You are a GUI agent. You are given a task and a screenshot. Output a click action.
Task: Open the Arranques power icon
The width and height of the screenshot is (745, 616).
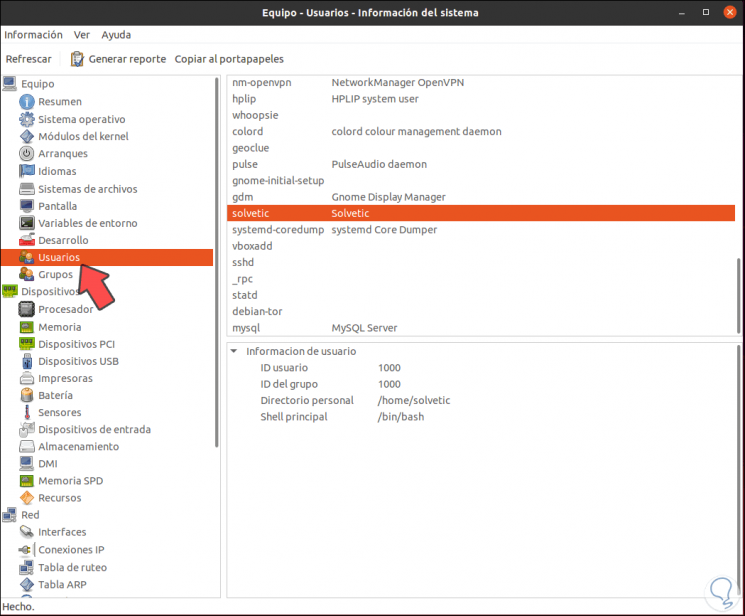[x=27, y=153]
